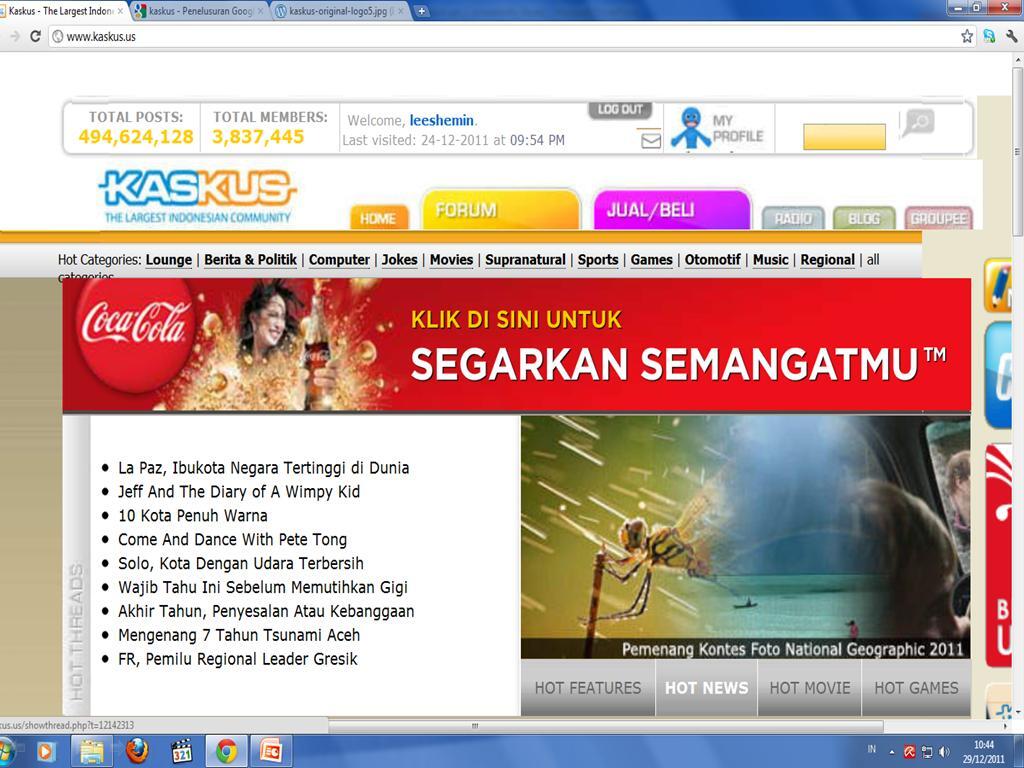Open a new tab with plus button
The height and width of the screenshot is (768, 1024).
pyautogui.click(x=422, y=11)
